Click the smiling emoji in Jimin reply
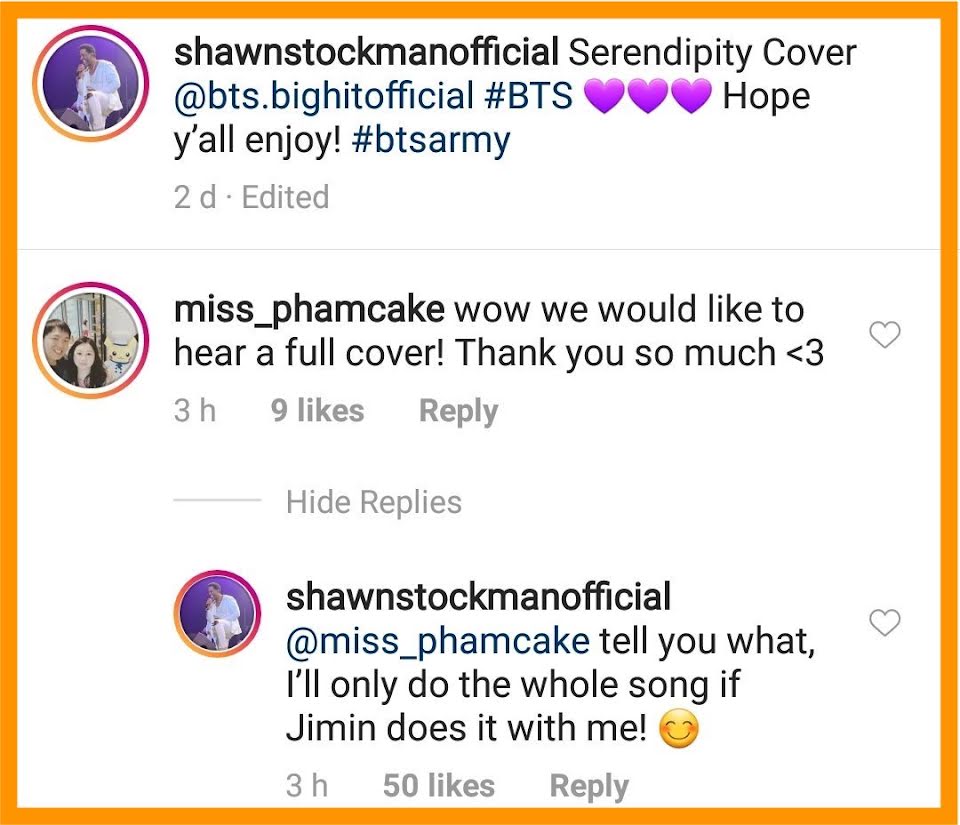The width and height of the screenshot is (960, 825). 678,730
